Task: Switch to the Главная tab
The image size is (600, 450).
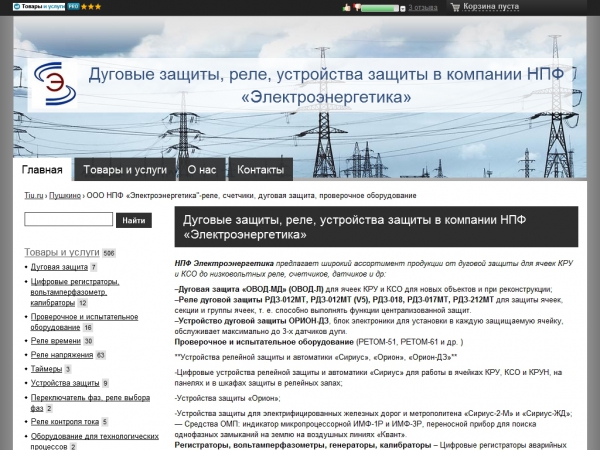Action: point(42,170)
